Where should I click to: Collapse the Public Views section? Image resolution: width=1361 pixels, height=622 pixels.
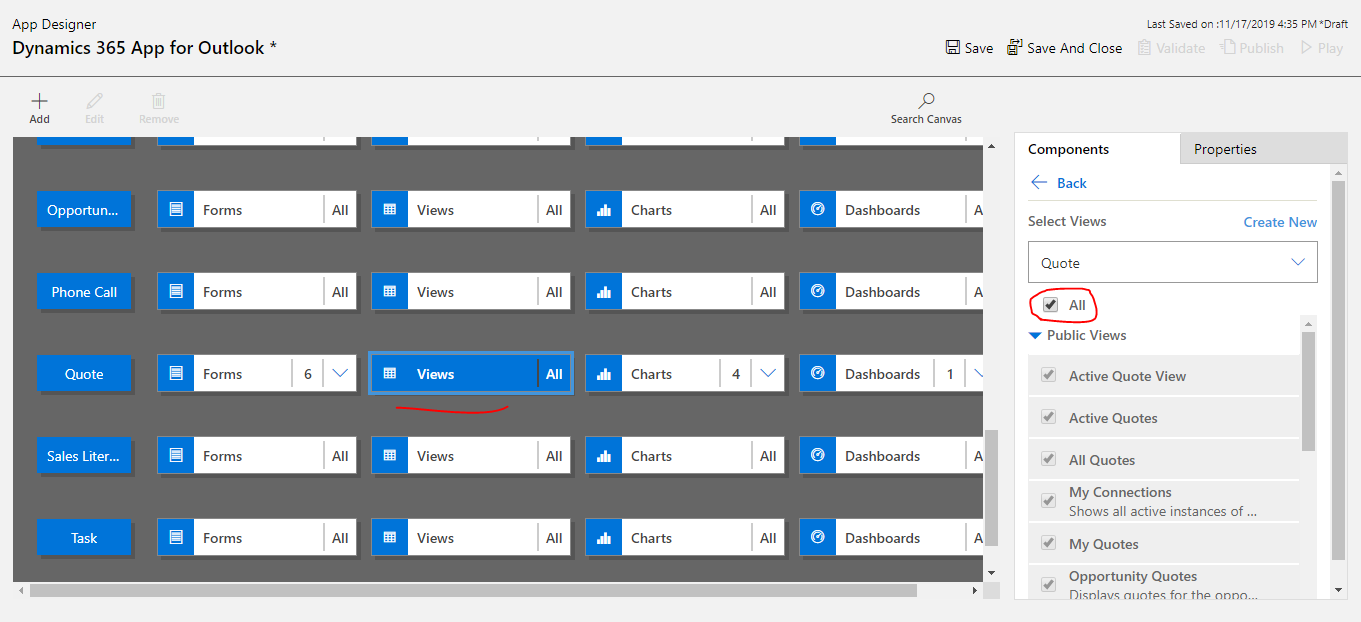[1036, 335]
